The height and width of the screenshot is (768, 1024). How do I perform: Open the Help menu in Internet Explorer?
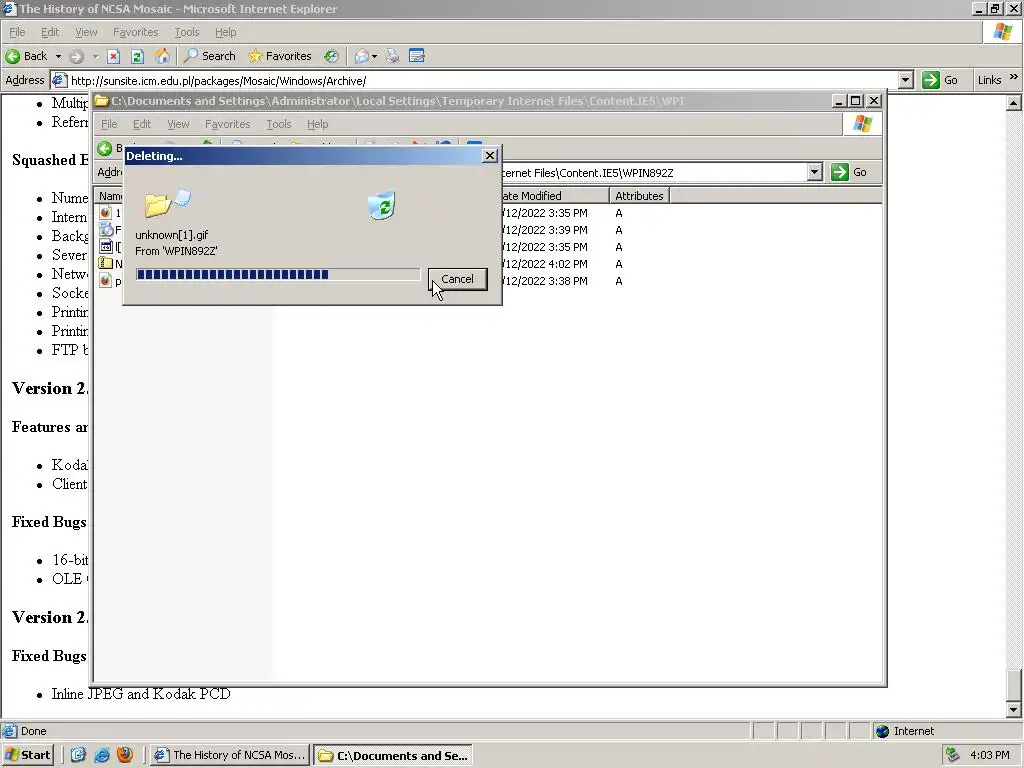pyautogui.click(x=225, y=32)
